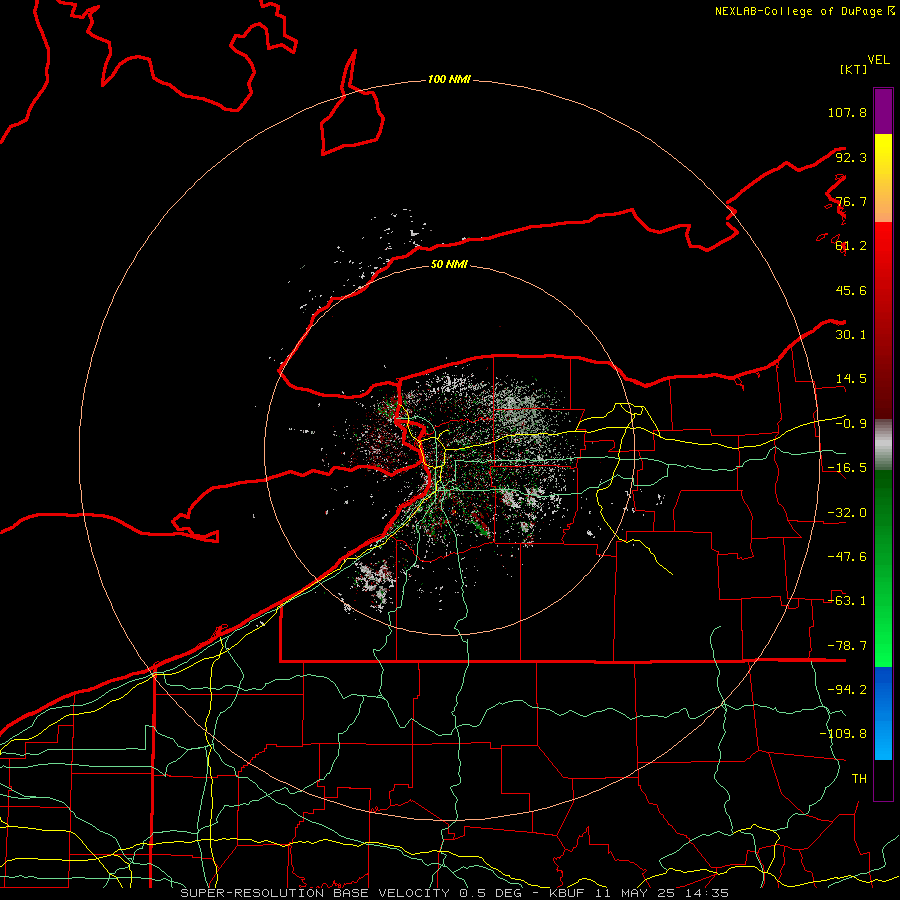Click the -32.0 legend value
The height and width of the screenshot is (900, 900).
tap(847, 513)
